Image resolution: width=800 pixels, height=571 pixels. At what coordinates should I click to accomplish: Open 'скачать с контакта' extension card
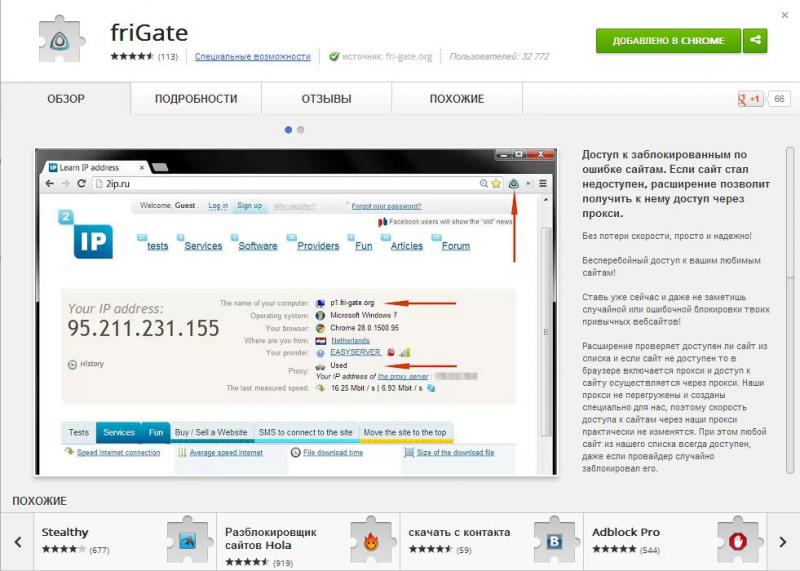pos(492,542)
